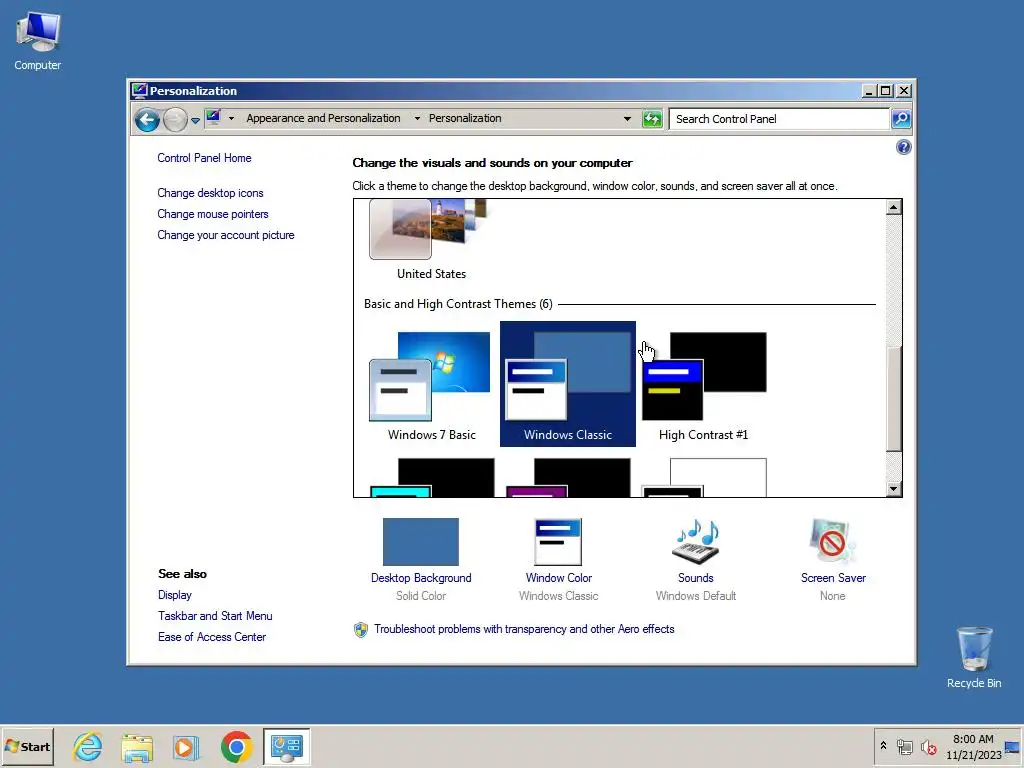Screen dimensions: 1024x768
Task: Open the clock showing 8:00 AM
Action: (x=973, y=746)
